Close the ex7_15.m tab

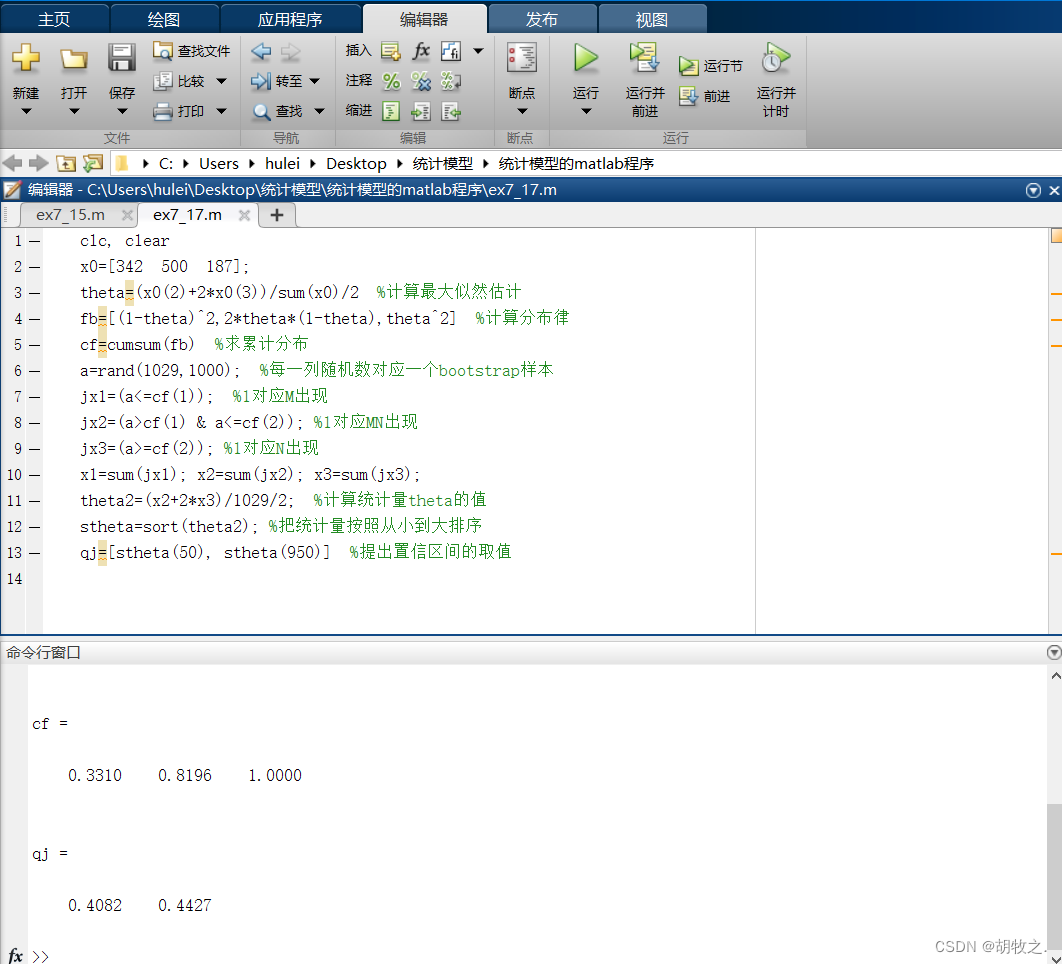[x=127, y=215]
